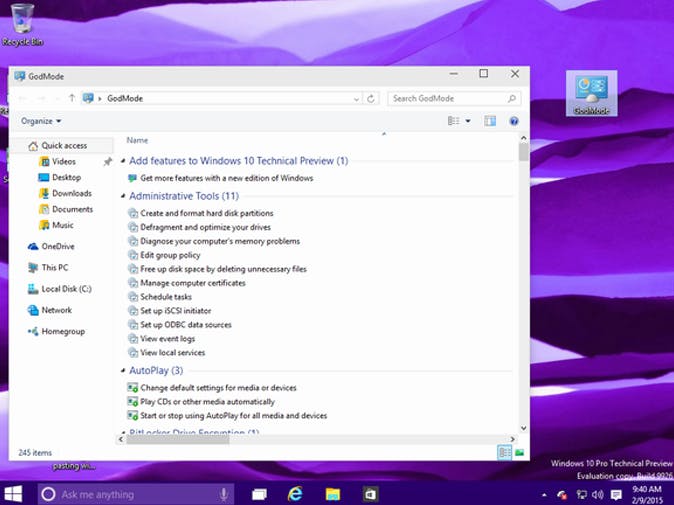The height and width of the screenshot is (505, 674).
Task: Click the address bar GodMode location icon
Action: tap(88, 98)
